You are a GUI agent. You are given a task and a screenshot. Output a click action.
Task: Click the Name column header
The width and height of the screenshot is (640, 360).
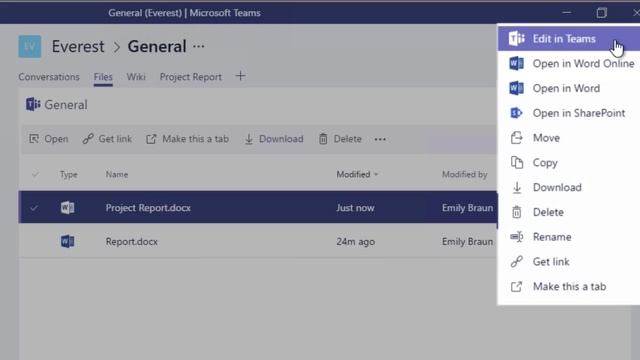(x=117, y=174)
